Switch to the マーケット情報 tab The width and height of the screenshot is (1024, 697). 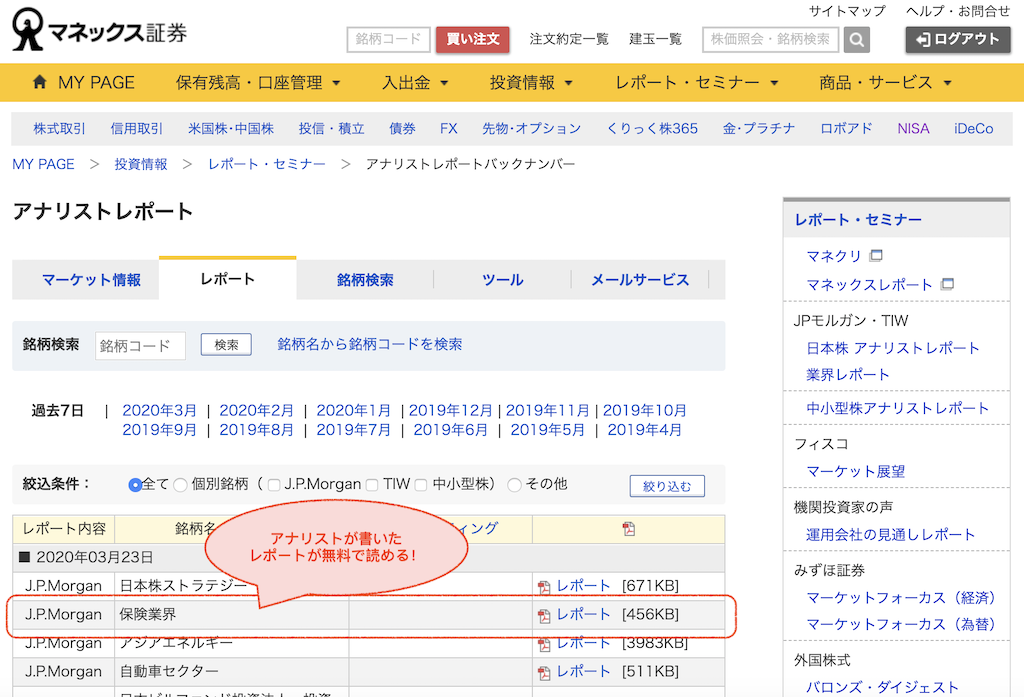[91, 280]
